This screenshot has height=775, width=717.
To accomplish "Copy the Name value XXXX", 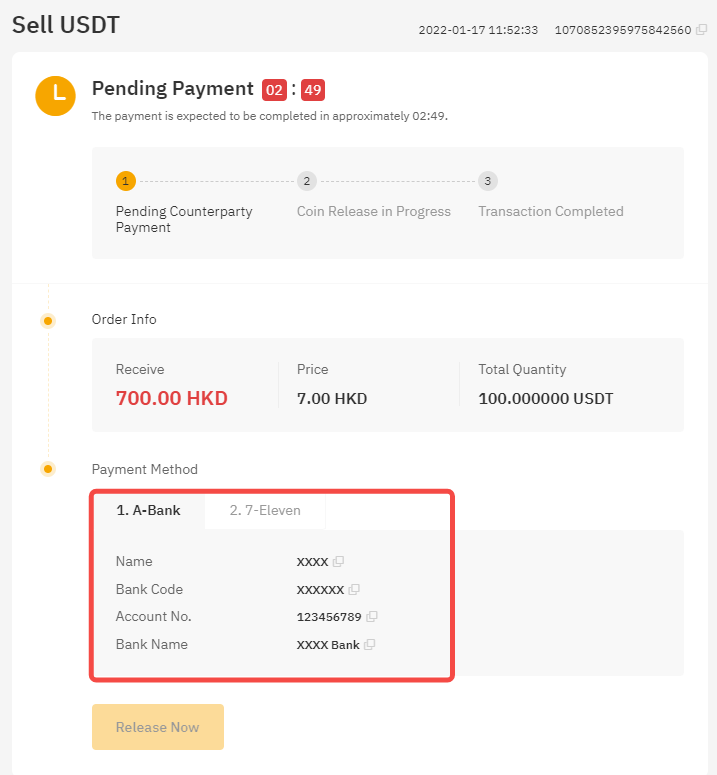I will point(338,561).
